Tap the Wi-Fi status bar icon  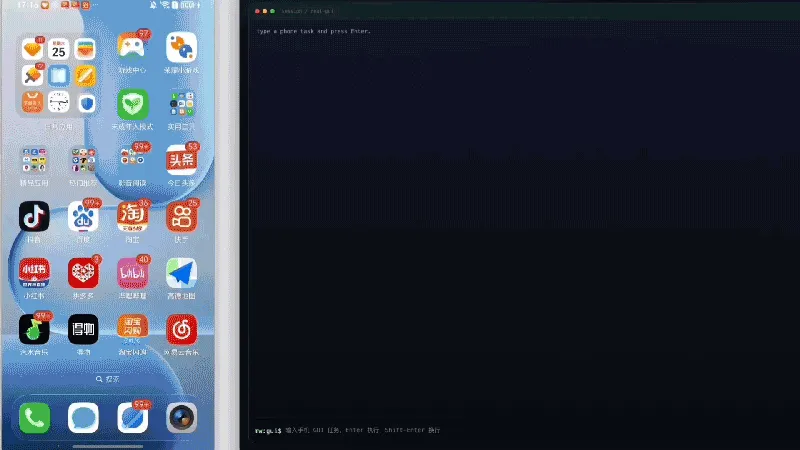(165, 5)
